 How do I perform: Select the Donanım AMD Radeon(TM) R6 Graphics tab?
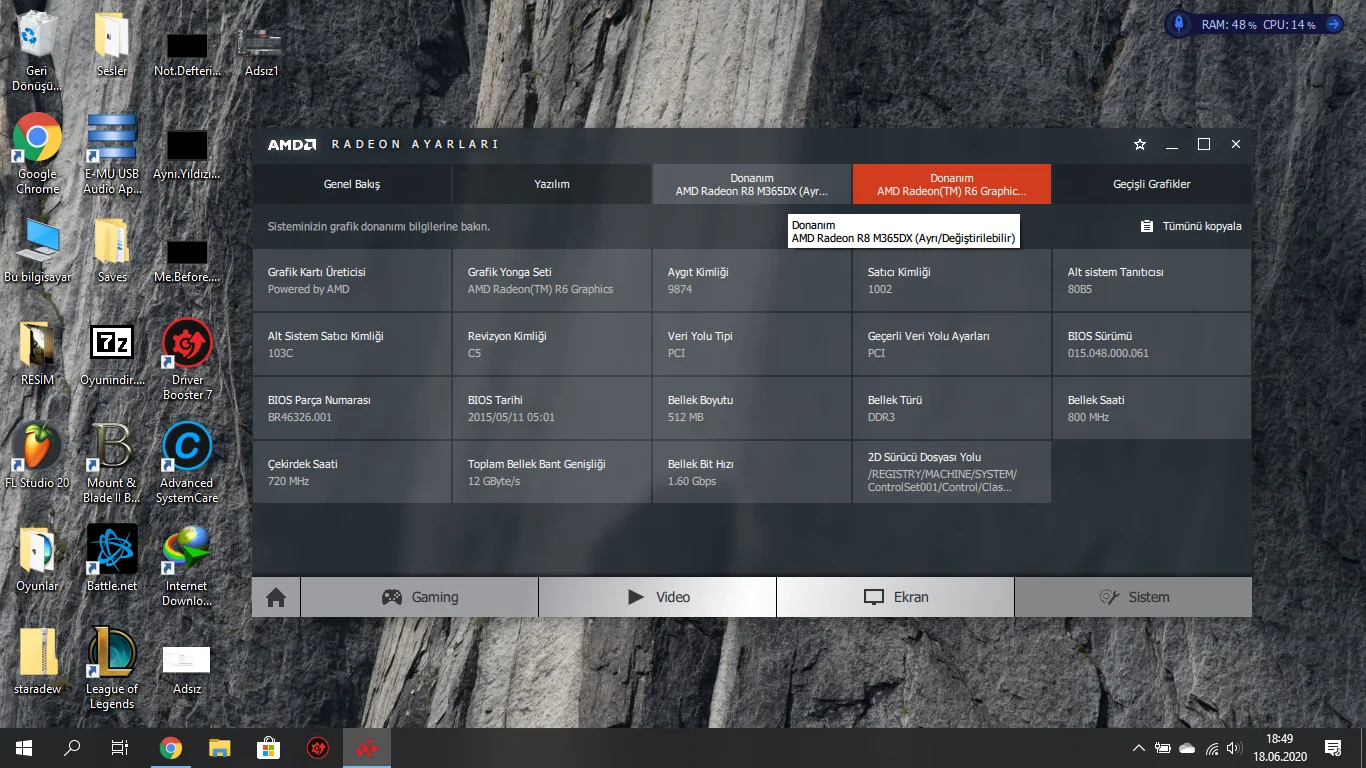coord(952,184)
